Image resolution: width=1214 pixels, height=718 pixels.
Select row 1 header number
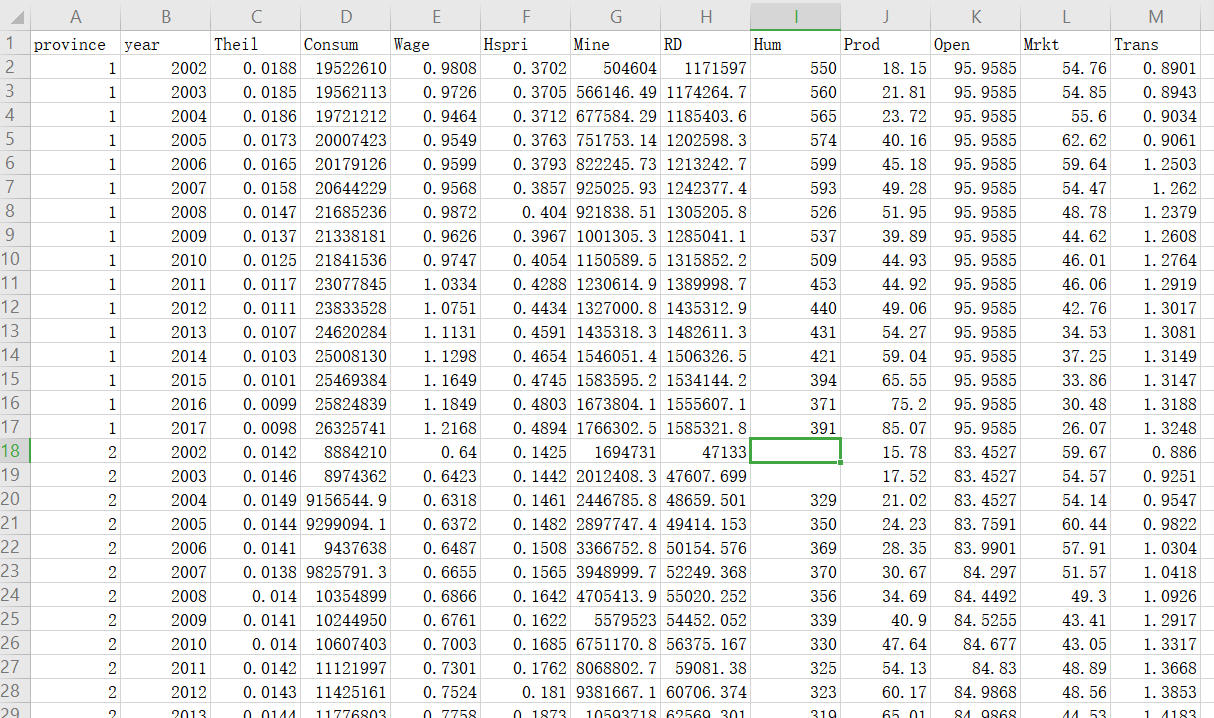15,44
